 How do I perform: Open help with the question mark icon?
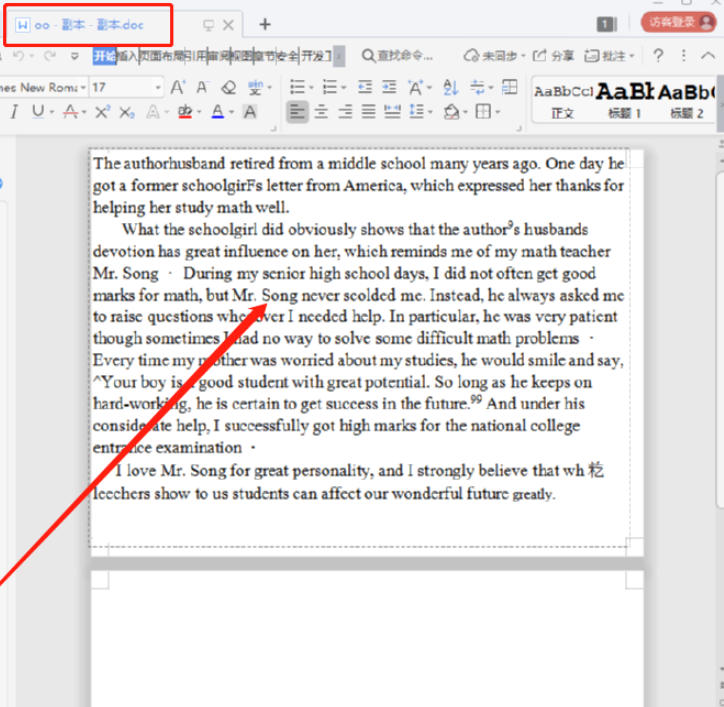click(x=658, y=55)
